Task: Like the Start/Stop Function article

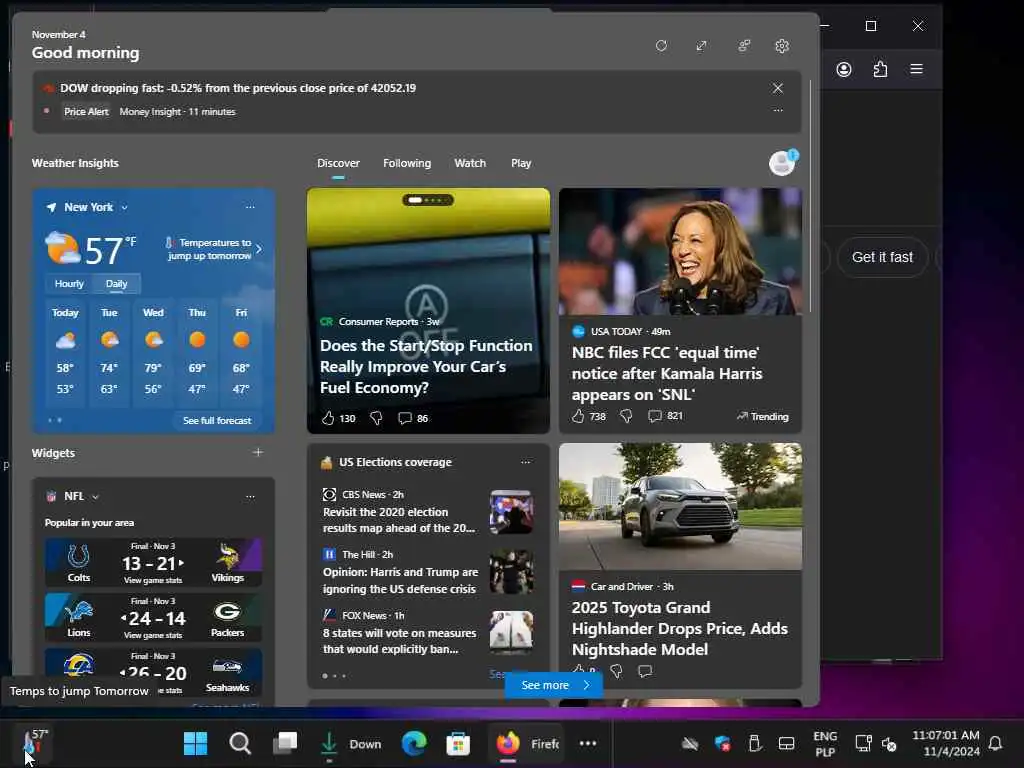Action: point(328,418)
